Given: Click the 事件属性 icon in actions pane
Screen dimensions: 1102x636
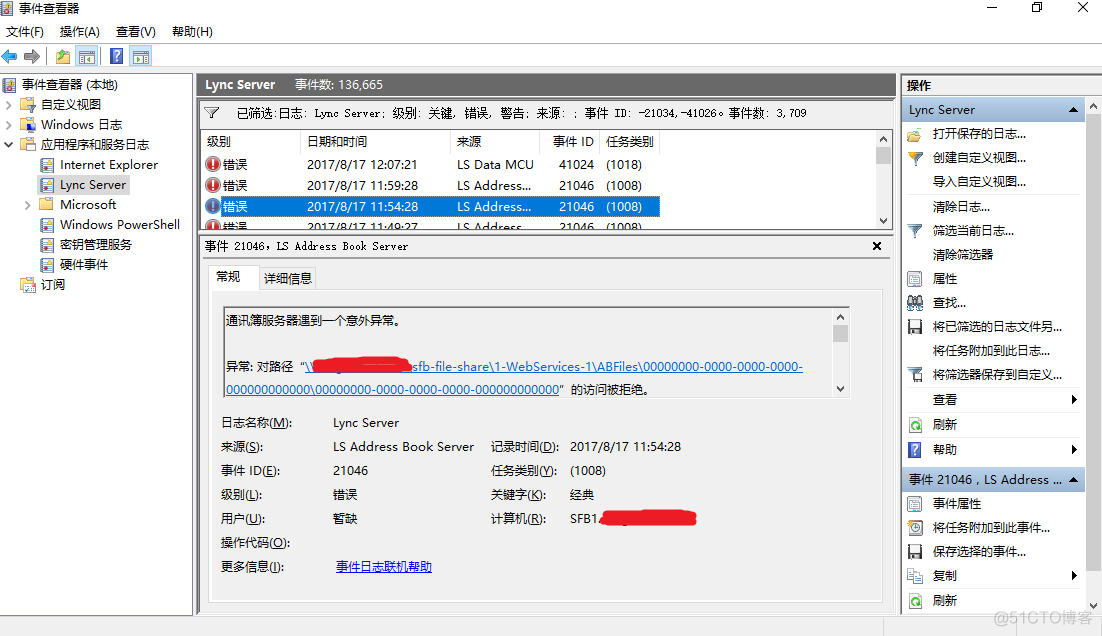Looking at the screenshot, I should 914,504.
